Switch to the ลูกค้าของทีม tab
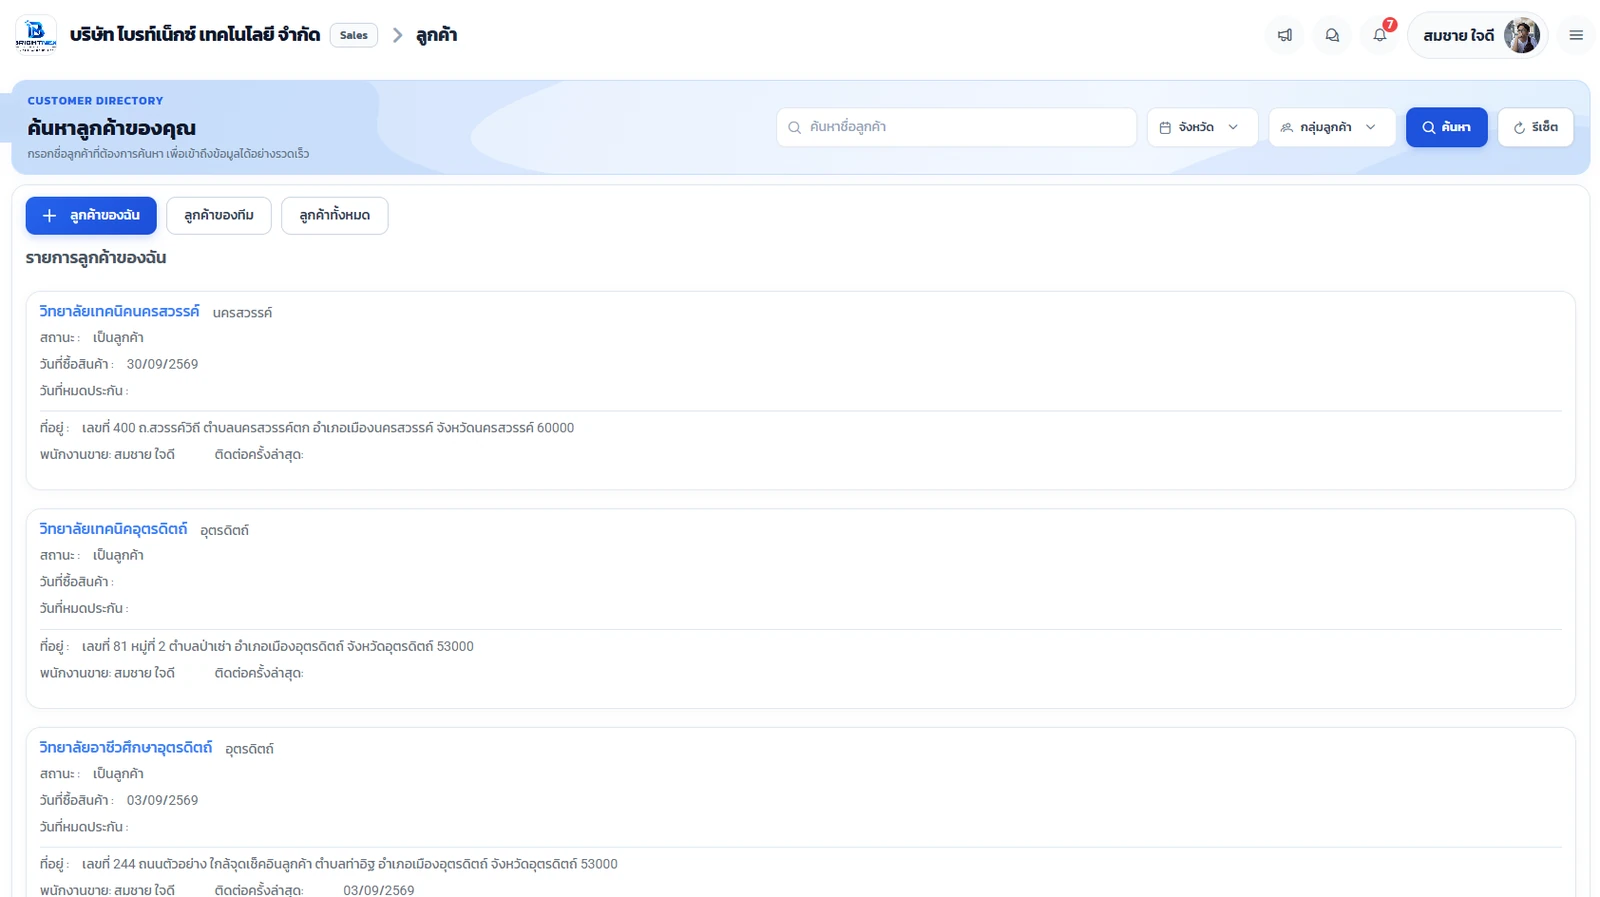 [219, 215]
